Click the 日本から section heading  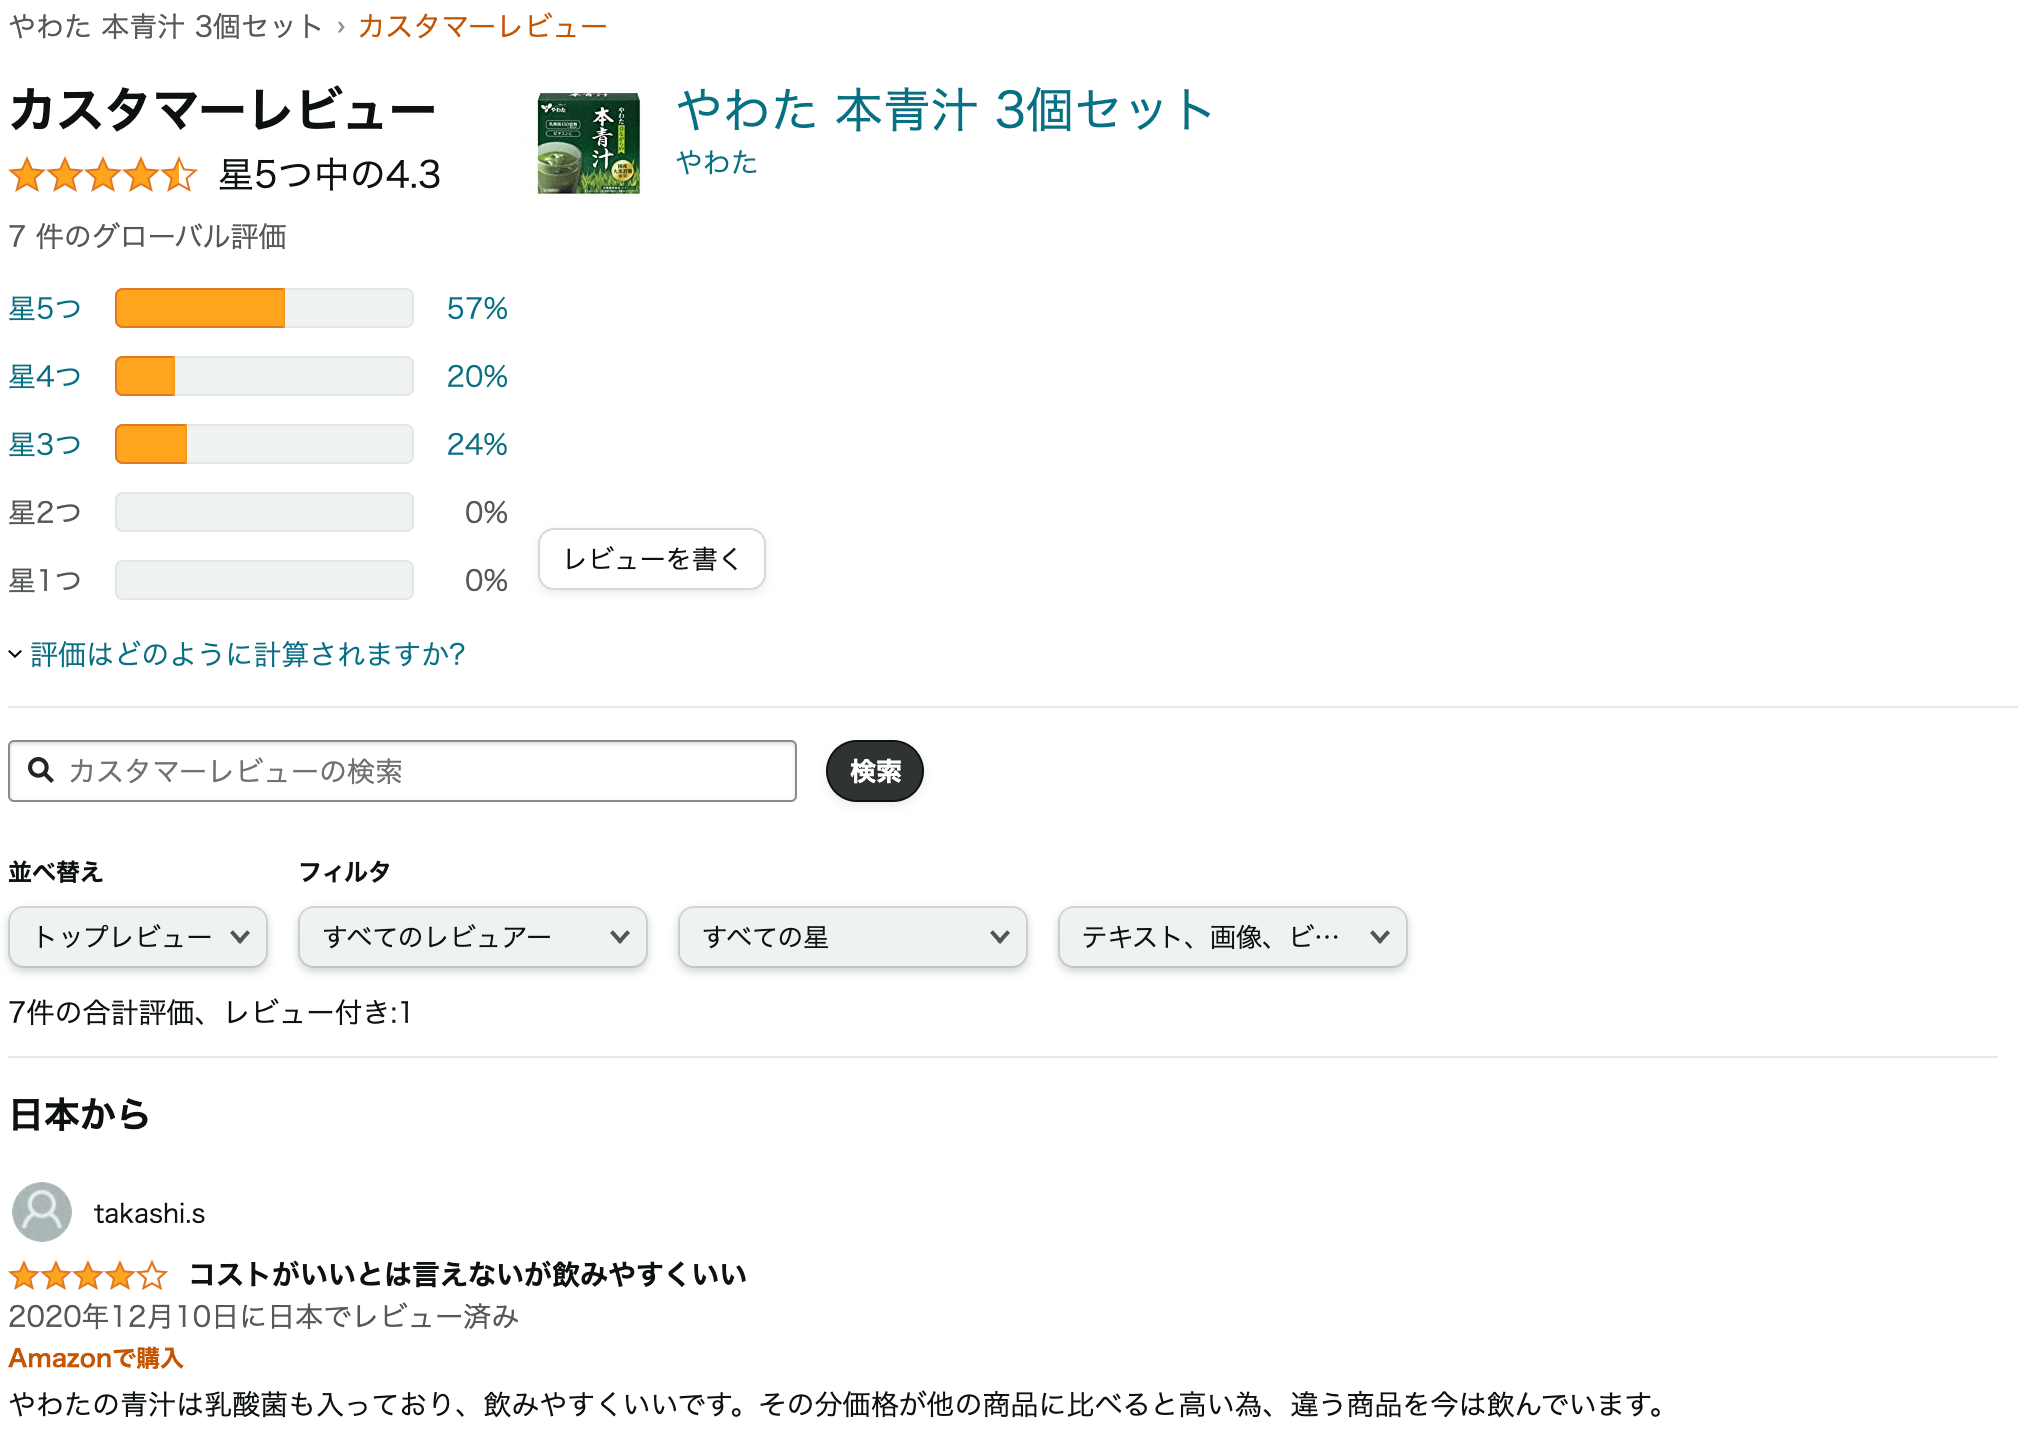pyautogui.click(x=80, y=1114)
